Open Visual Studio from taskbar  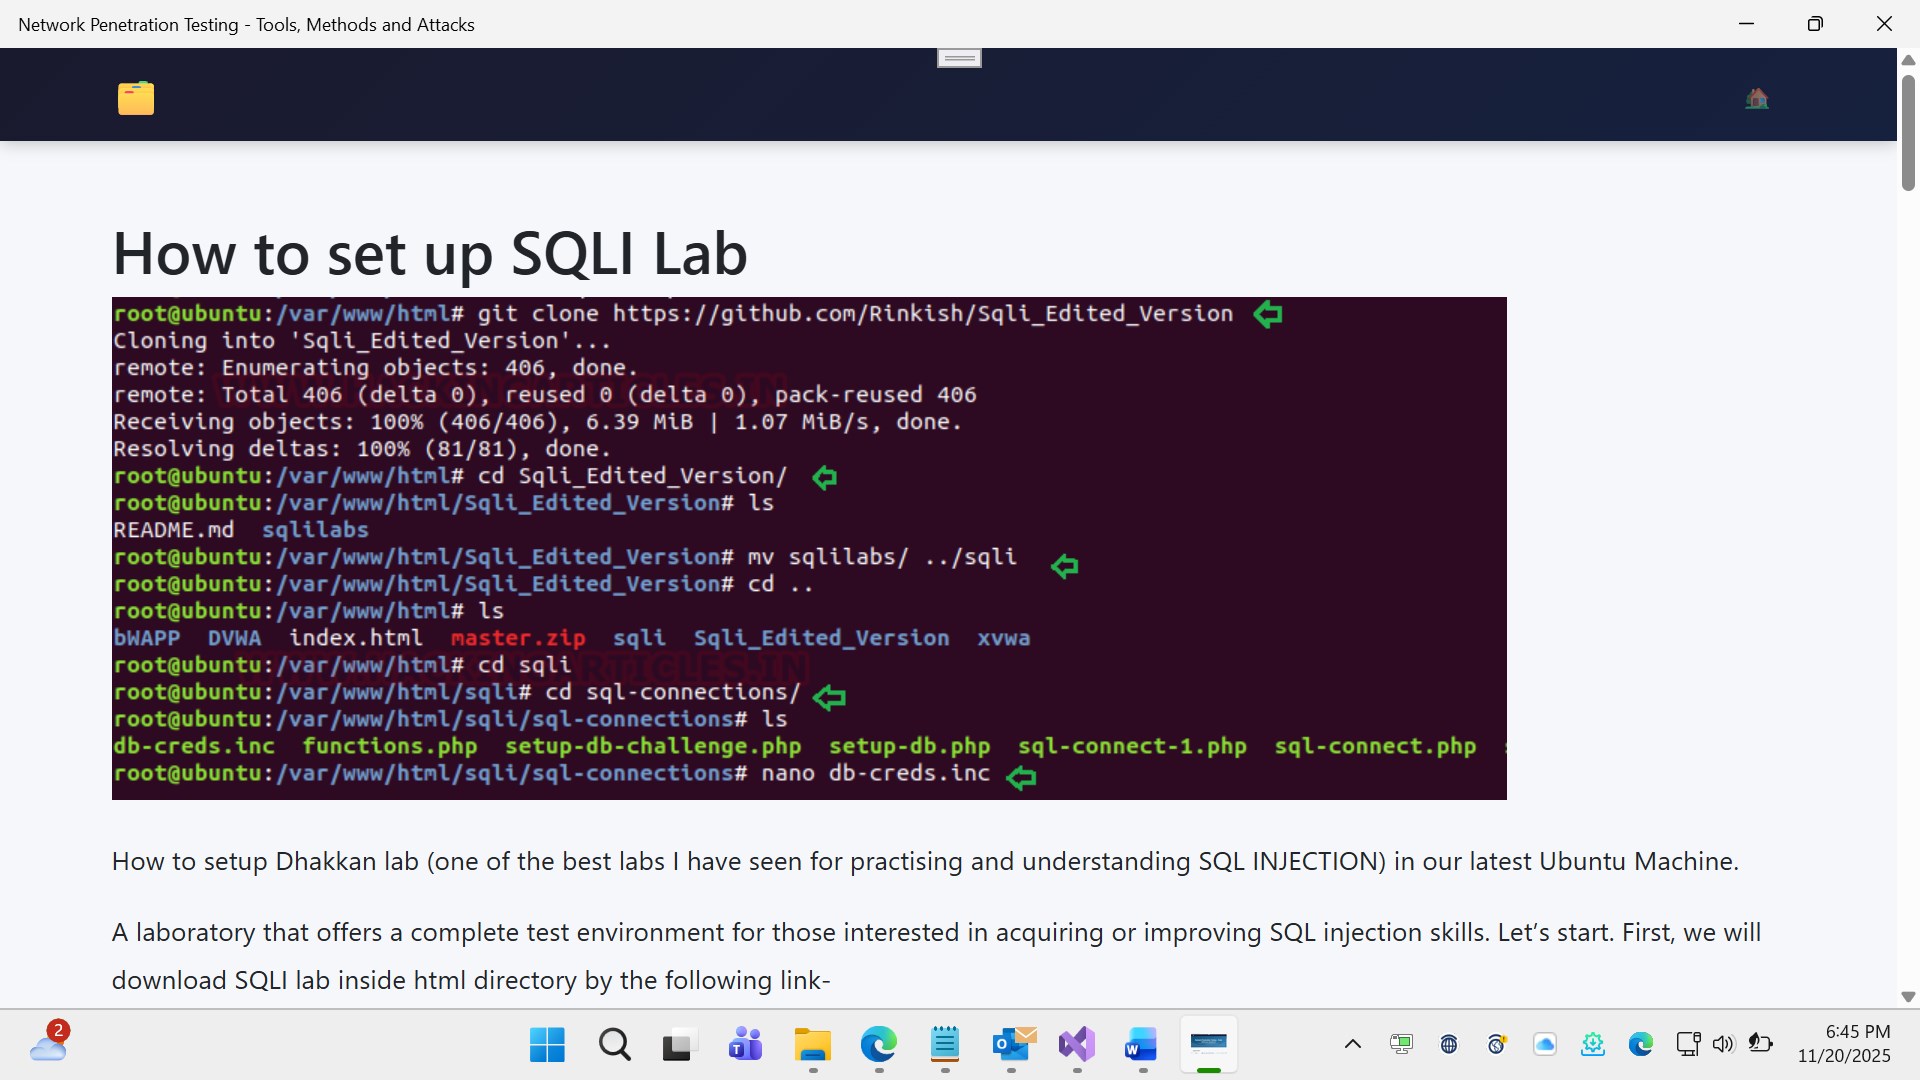[1077, 1045]
